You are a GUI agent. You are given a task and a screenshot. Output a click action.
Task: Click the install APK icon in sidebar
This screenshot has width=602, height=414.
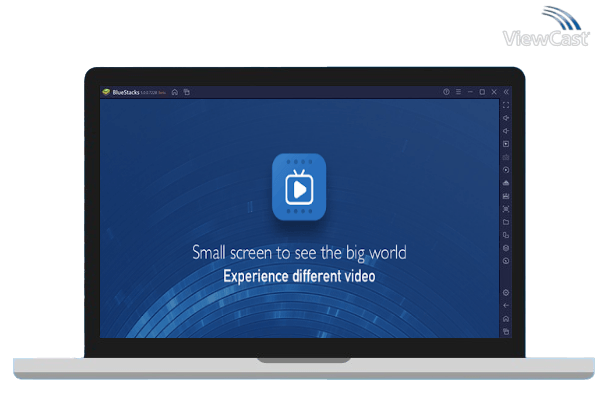506,196
